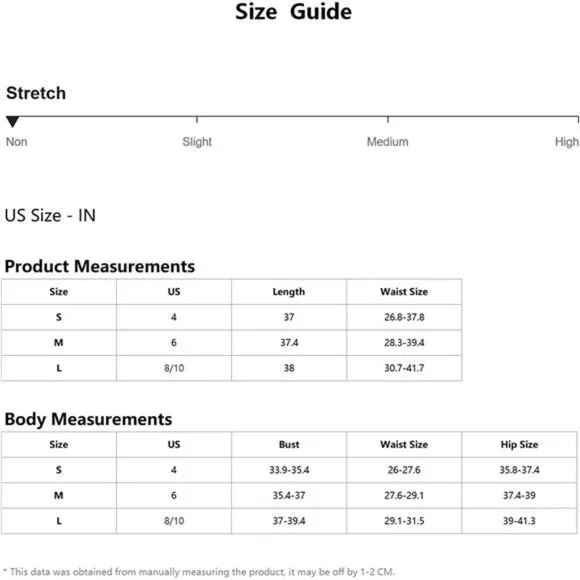Select the 37.4 length cell
The height and width of the screenshot is (580, 580).
289,343
